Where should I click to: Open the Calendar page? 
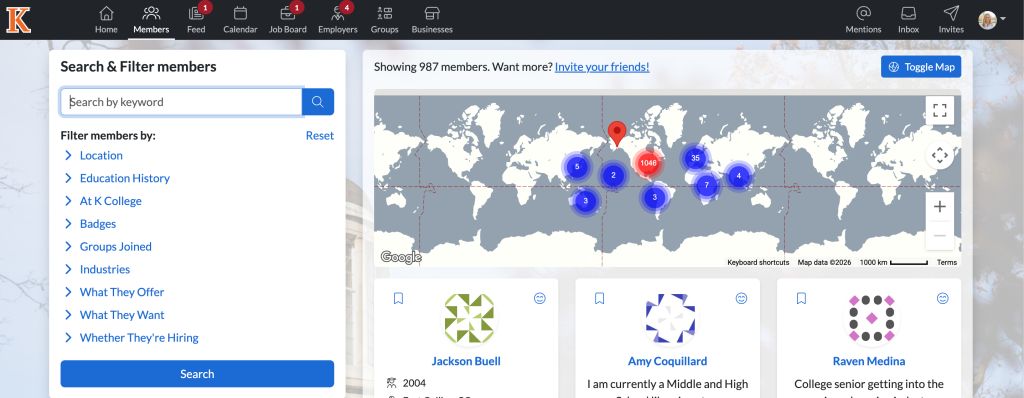(240, 20)
